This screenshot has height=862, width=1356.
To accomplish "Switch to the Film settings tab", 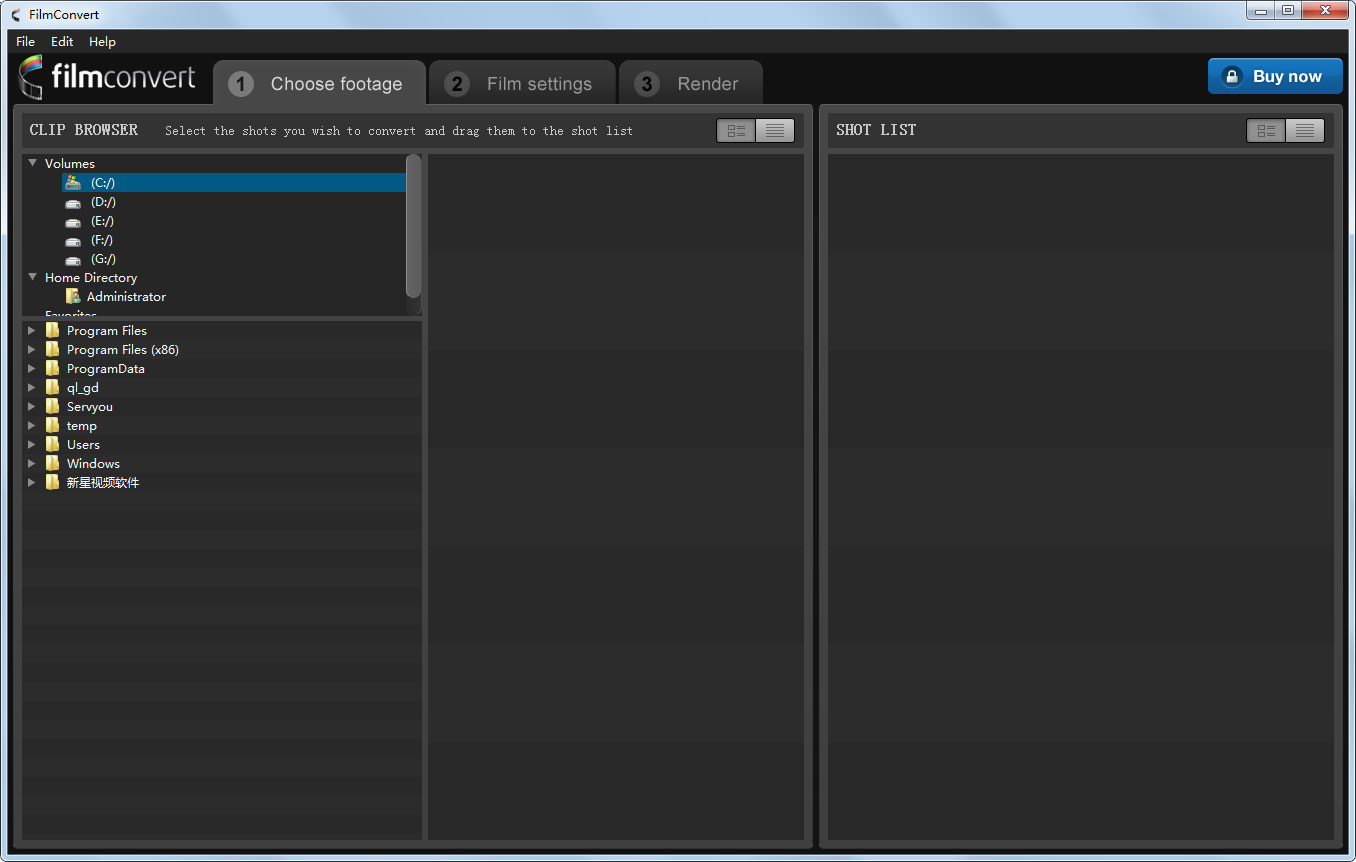I will click(522, 83).
